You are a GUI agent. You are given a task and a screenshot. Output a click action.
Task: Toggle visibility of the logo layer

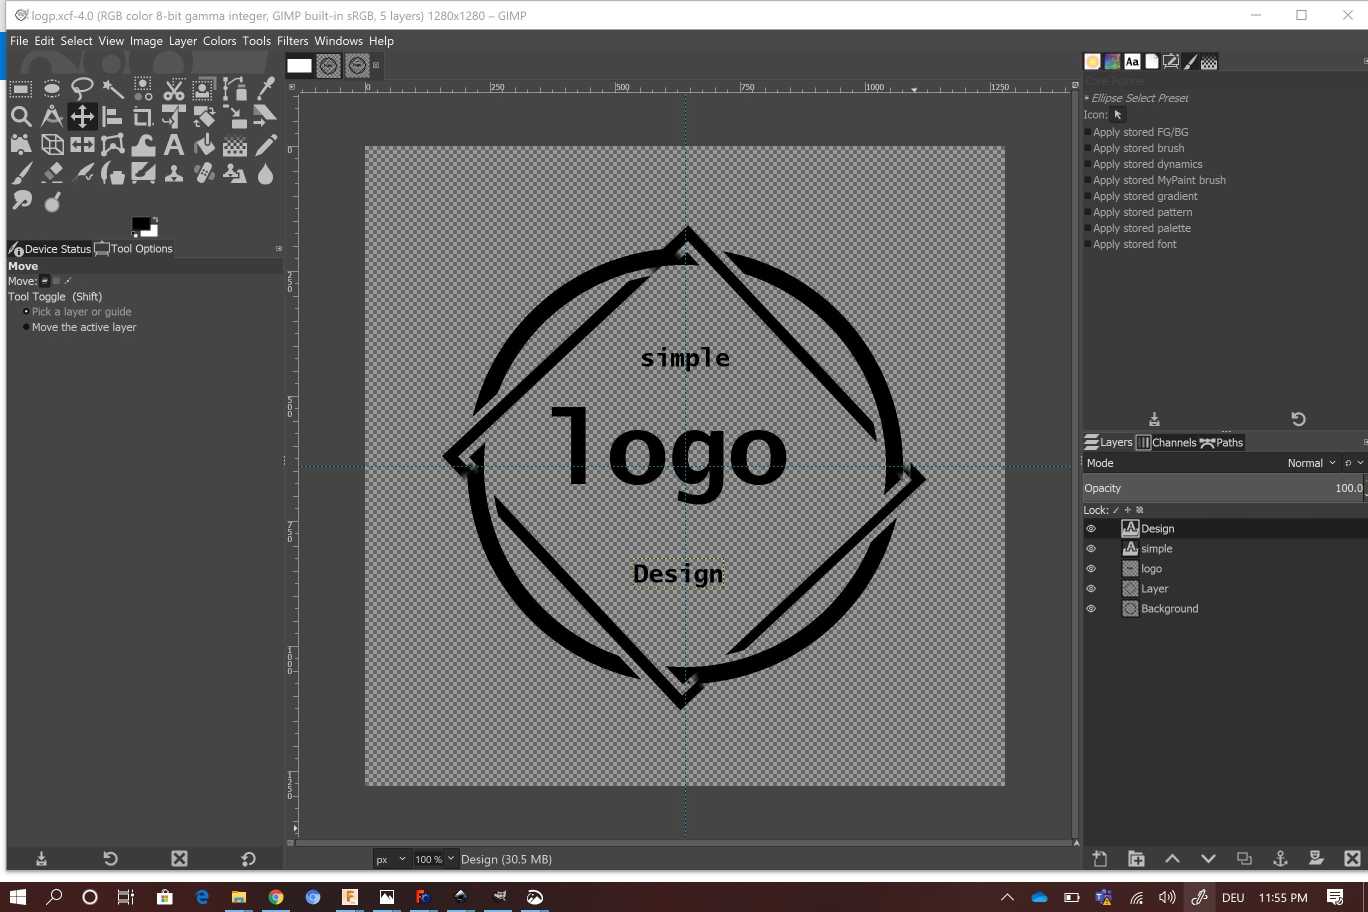[x=1091, y=569]
